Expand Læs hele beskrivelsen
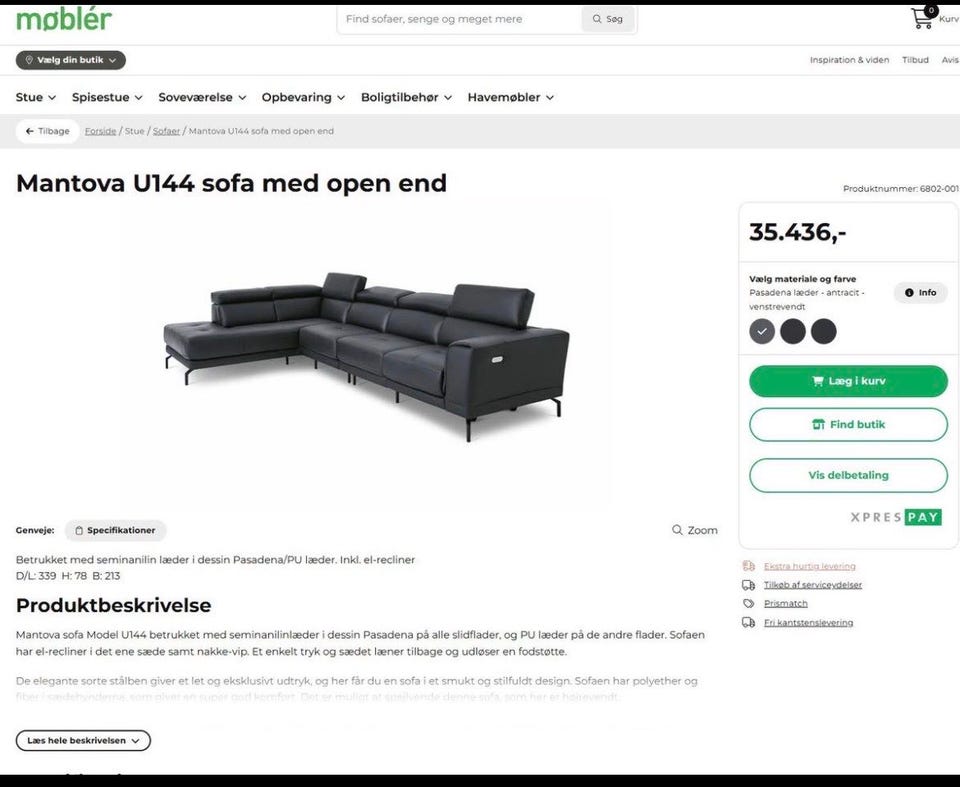 tap(83, 740)
